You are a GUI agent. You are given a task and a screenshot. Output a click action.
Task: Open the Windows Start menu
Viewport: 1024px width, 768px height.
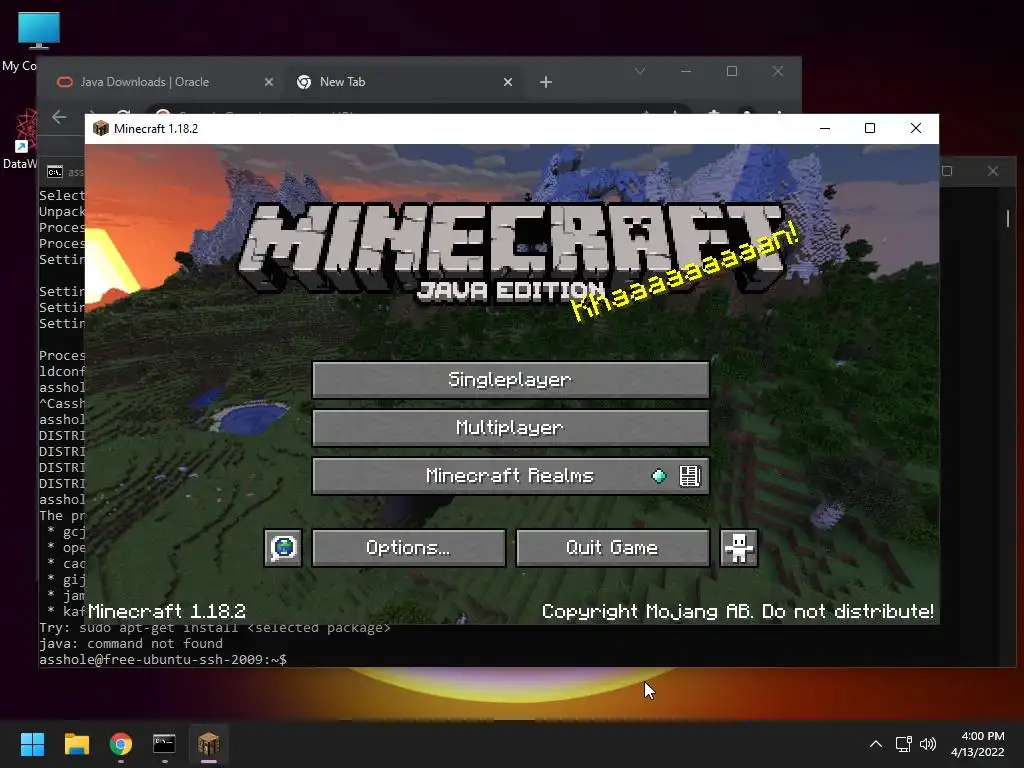pos(32,744)
